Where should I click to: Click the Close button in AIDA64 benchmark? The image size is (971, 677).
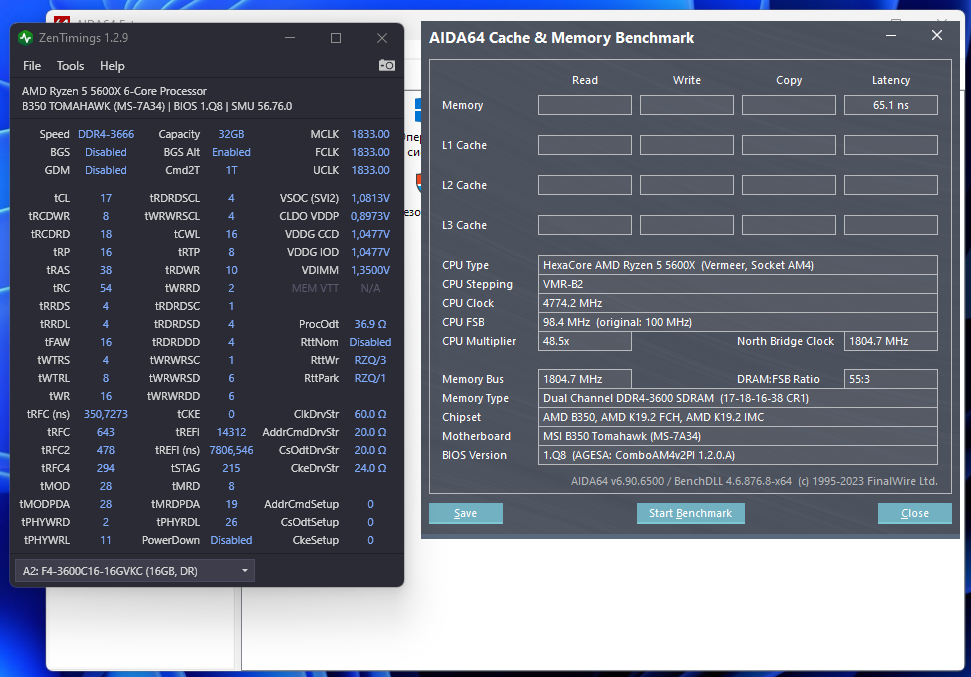click(x=915, y=513)
